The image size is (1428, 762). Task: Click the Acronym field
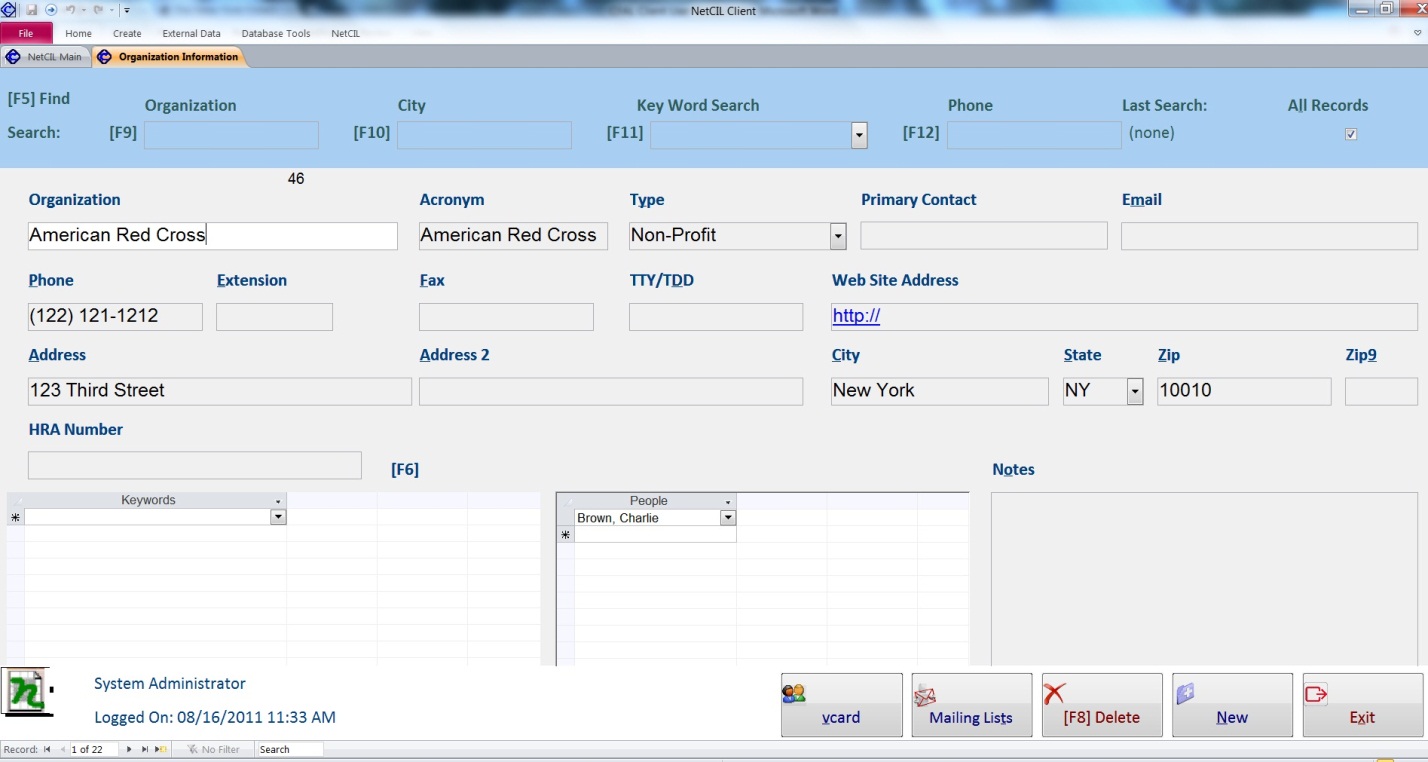coord(513,236)
